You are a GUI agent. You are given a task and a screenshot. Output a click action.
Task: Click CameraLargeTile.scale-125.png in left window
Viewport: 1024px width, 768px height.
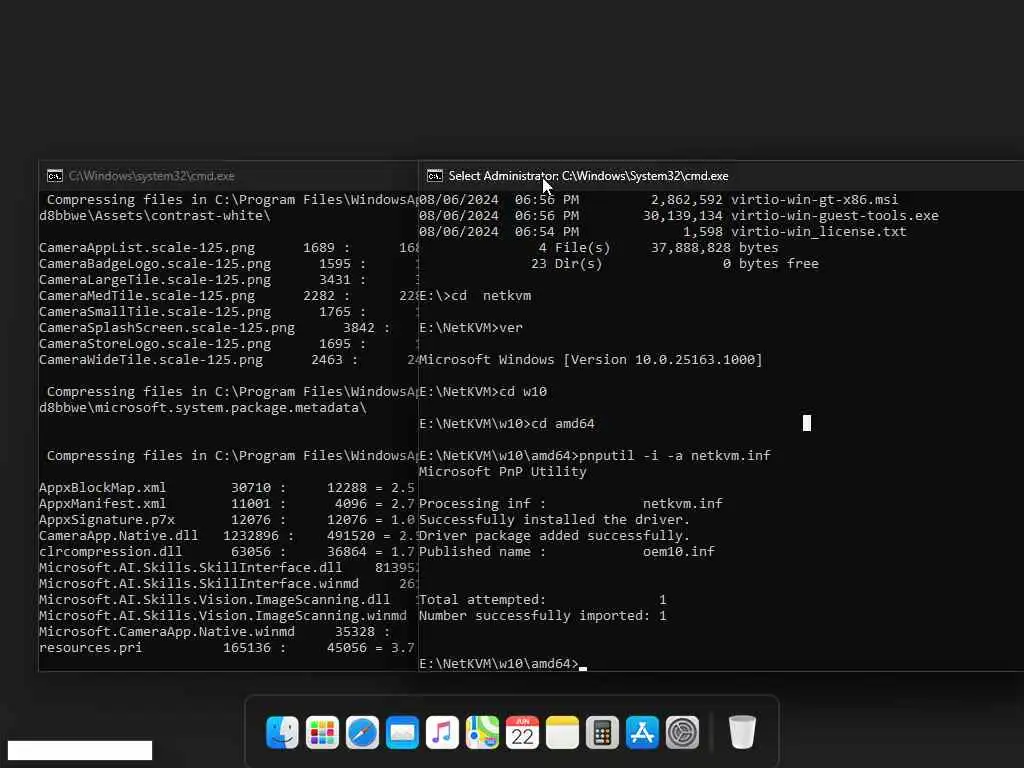click(x=155, y=280)
